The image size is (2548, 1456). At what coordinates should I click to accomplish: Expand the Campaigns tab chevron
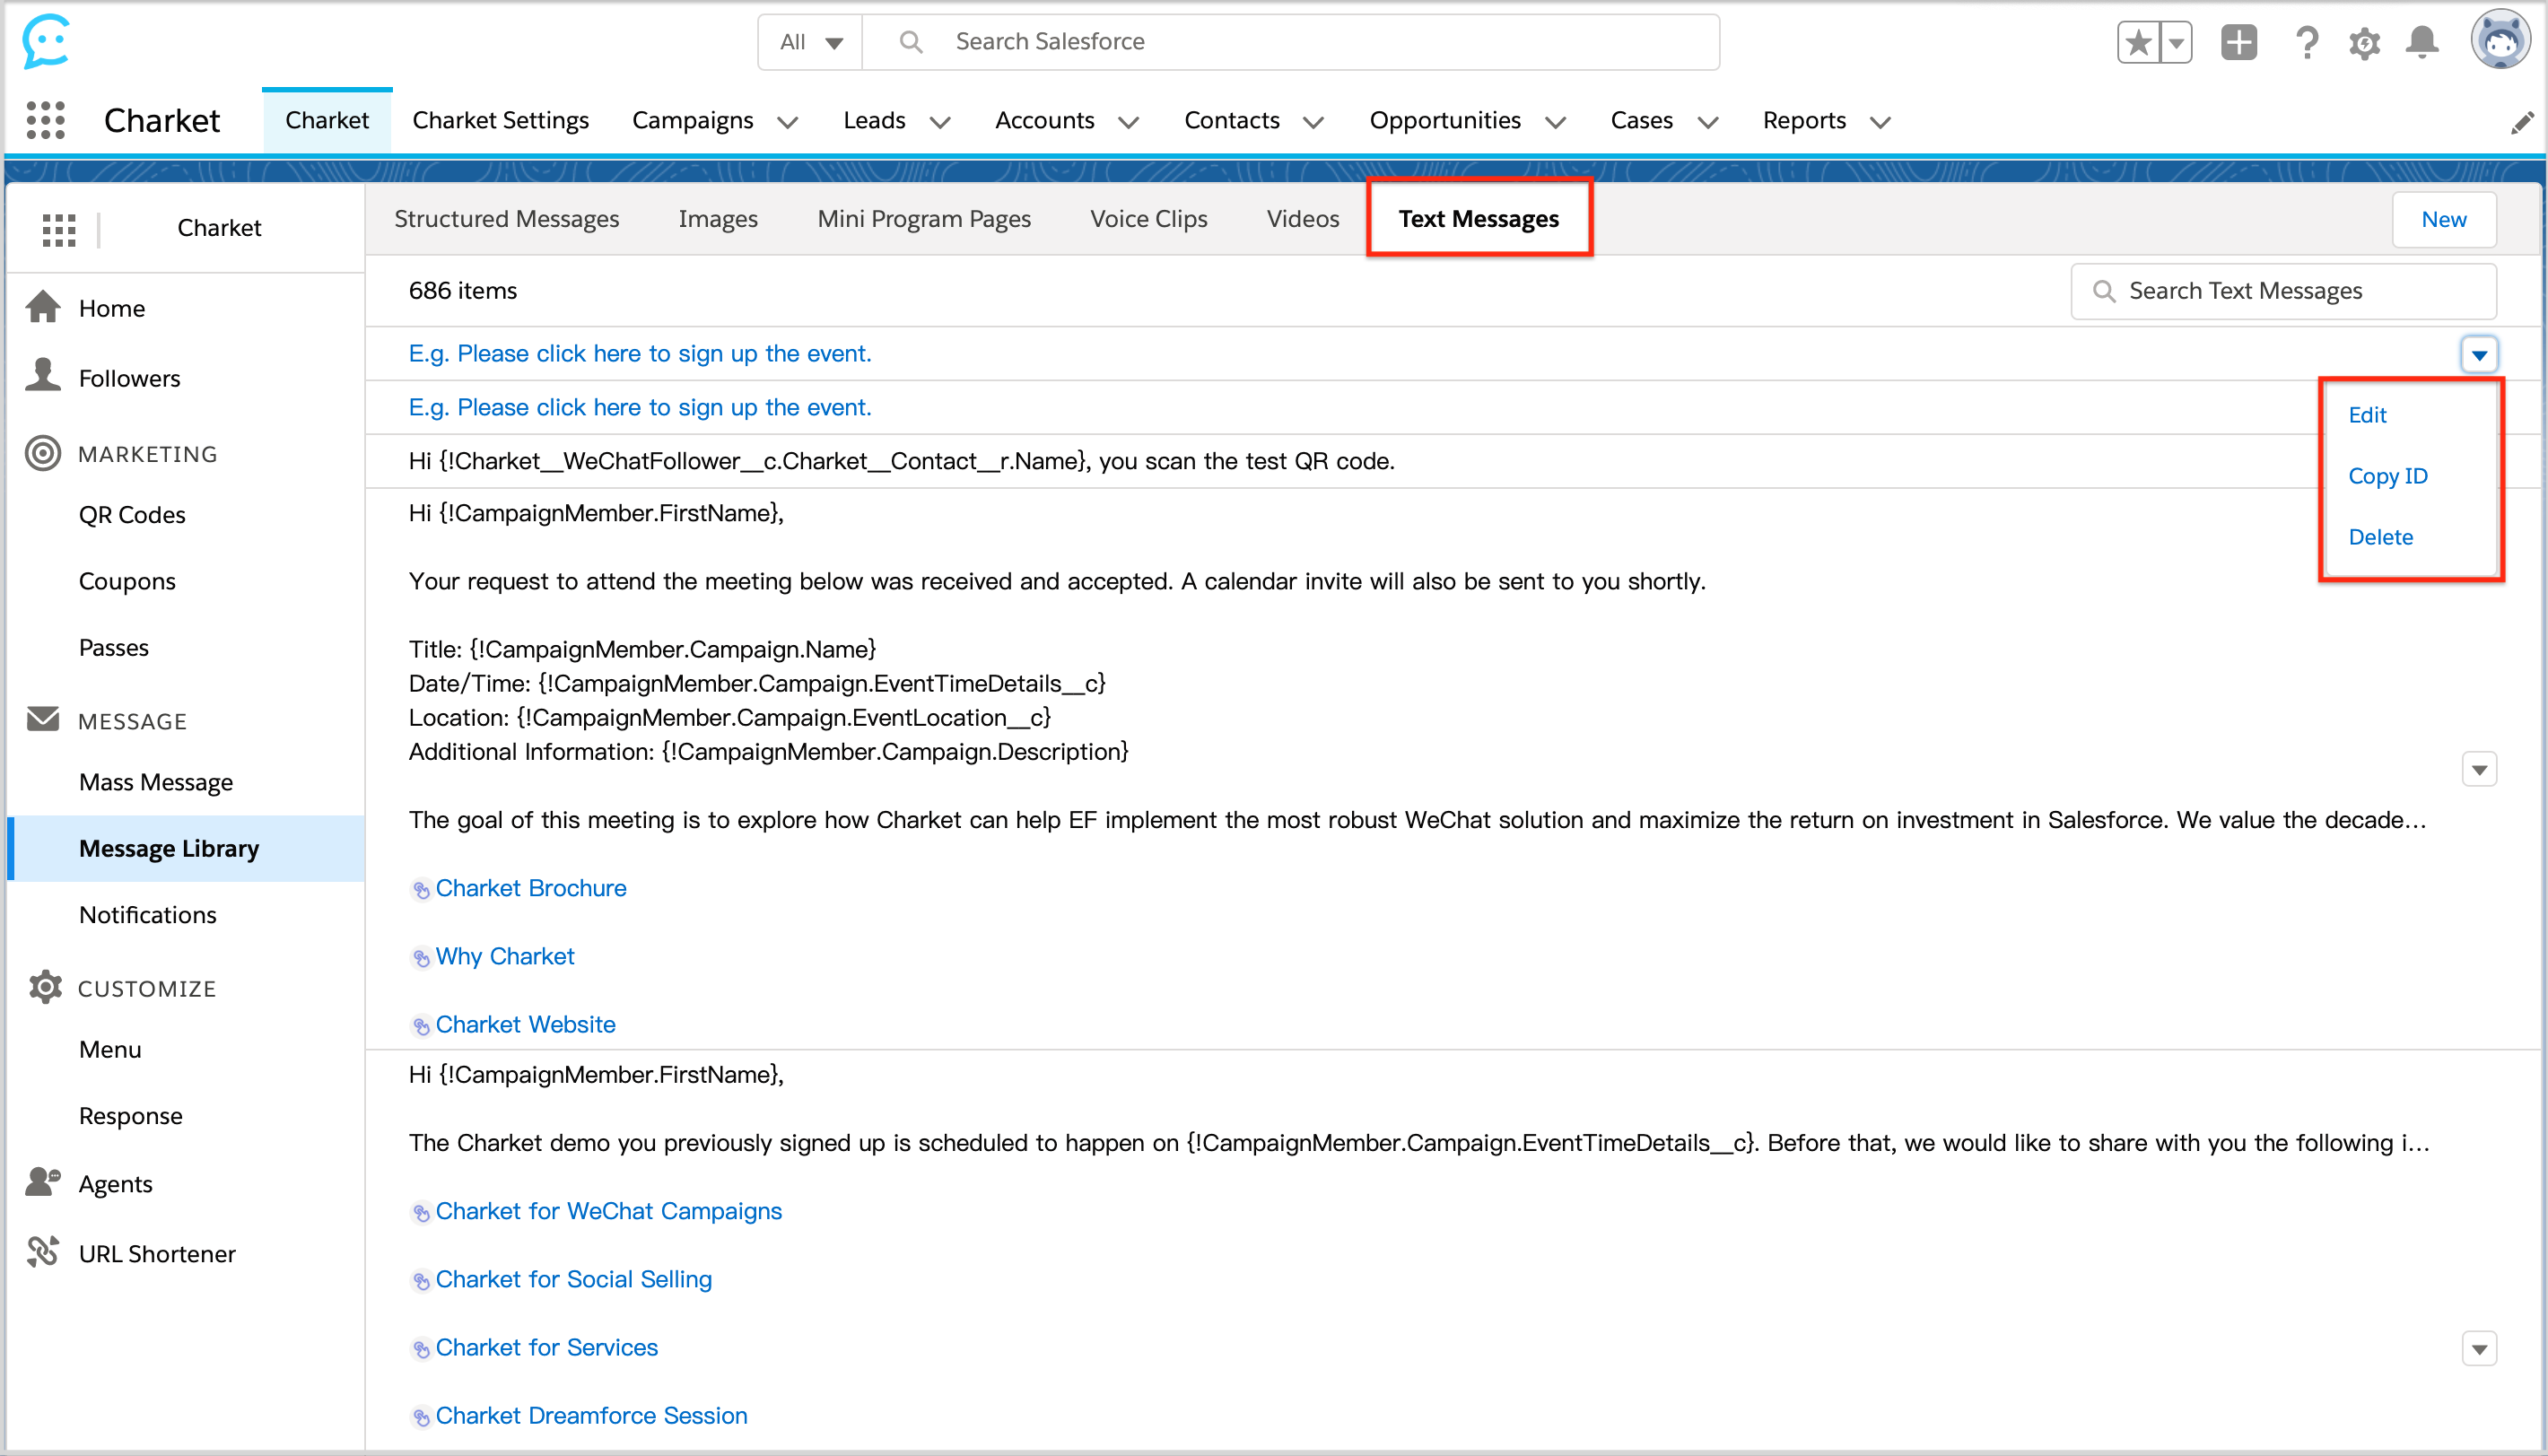[788, 122]
